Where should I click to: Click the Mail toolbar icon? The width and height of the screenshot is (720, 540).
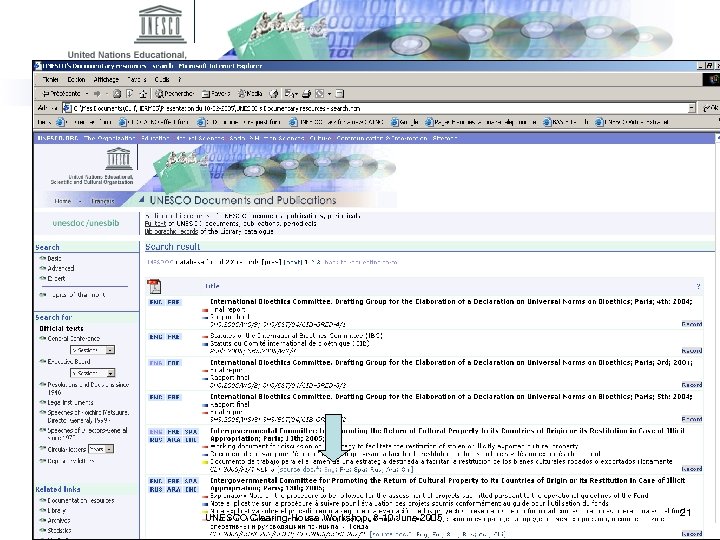coord(290,94)
